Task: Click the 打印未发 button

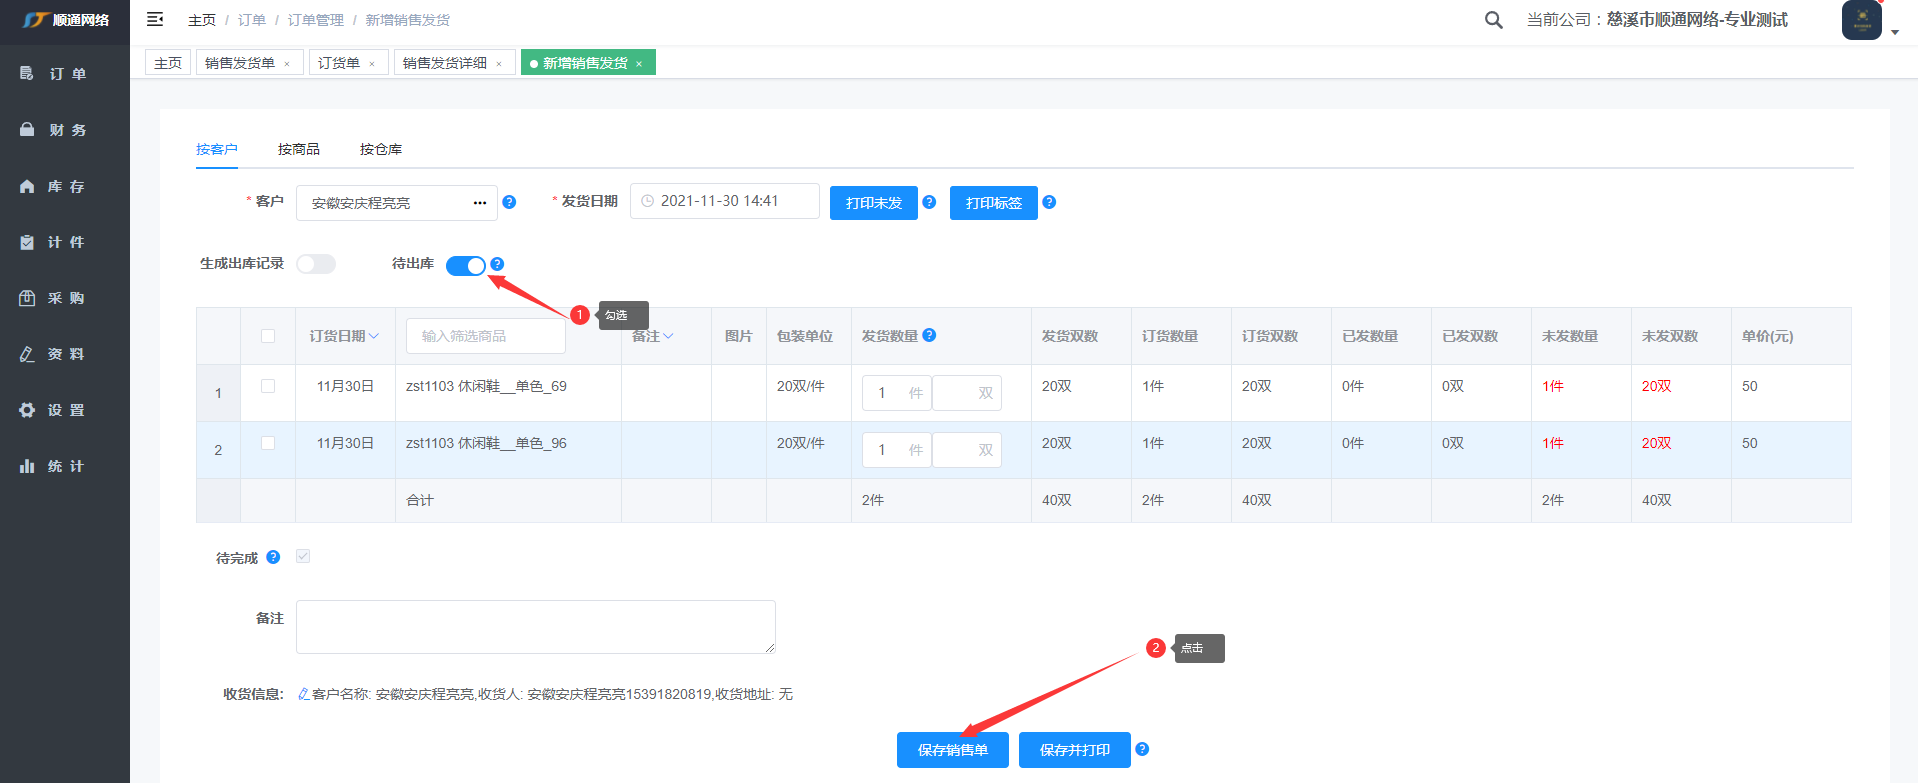Action: coord(873,203)
